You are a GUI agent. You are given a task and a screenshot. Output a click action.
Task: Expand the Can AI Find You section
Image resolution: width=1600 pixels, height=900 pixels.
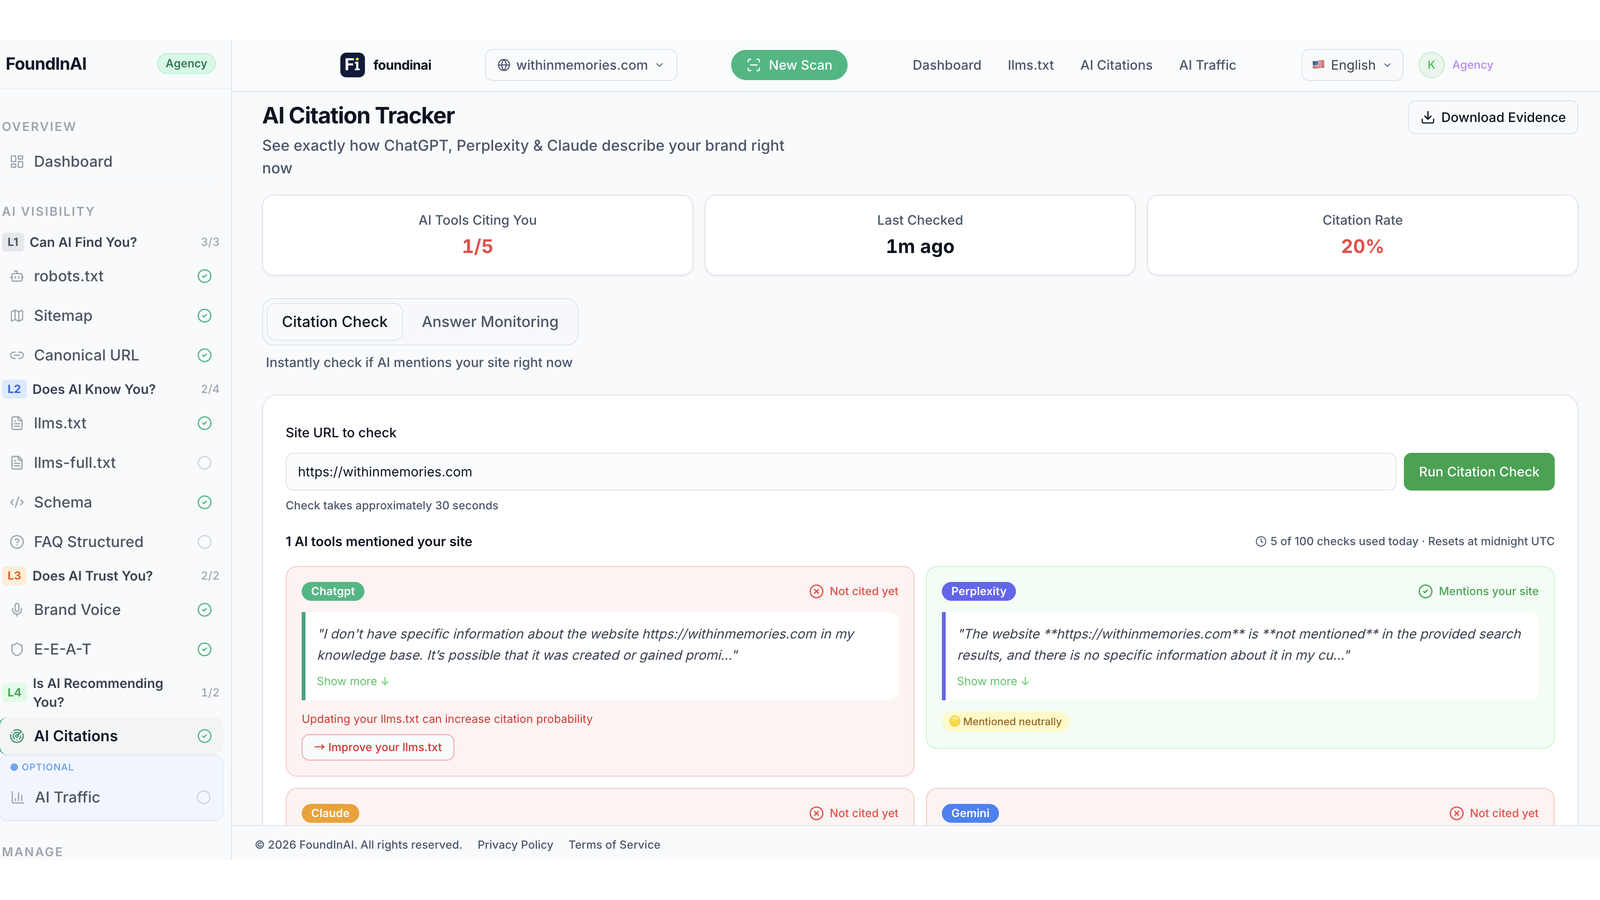click(x=111, y=242)
